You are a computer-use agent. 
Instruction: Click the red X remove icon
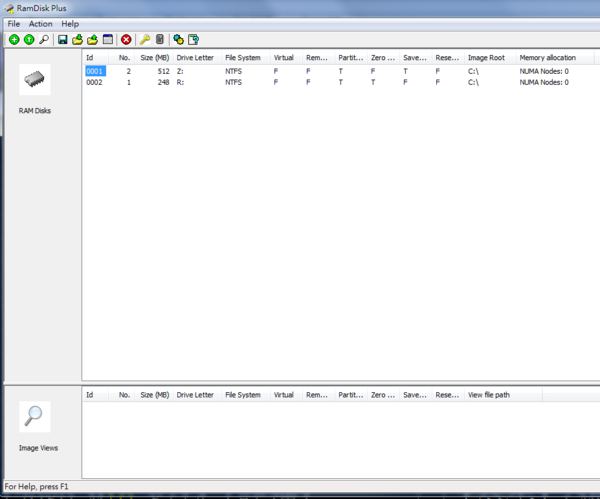click(126, 39)
